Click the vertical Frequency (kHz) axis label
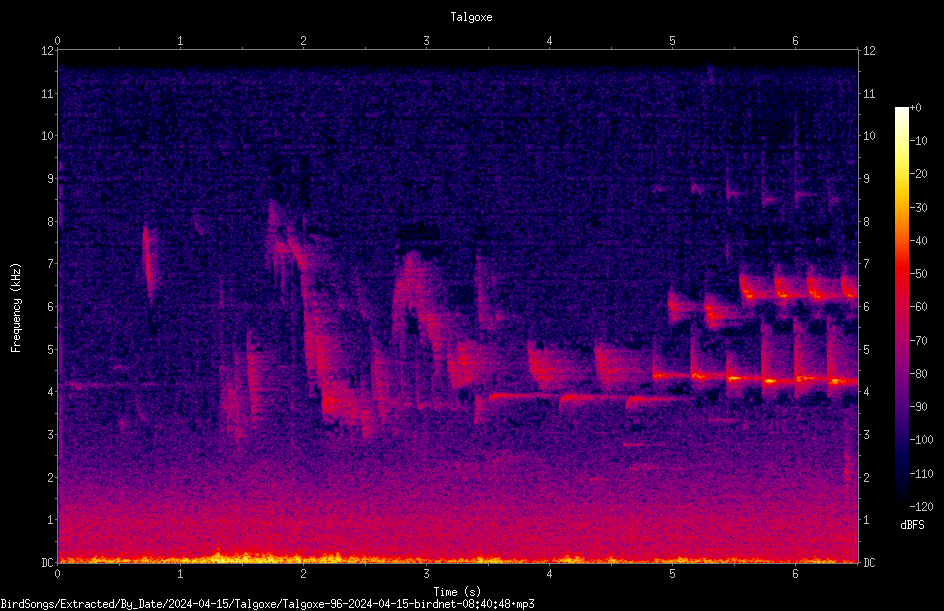The width and height of the screenshot is (944, 611). click(x=16, y=308)
